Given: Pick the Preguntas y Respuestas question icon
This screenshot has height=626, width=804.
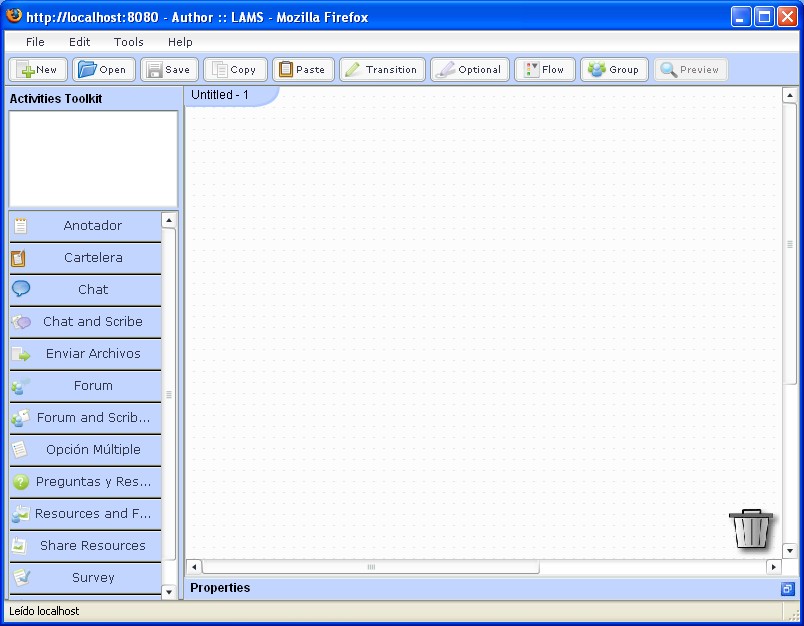Looking at the screenshot, I should pyautogui.click(x=20, y=482).
